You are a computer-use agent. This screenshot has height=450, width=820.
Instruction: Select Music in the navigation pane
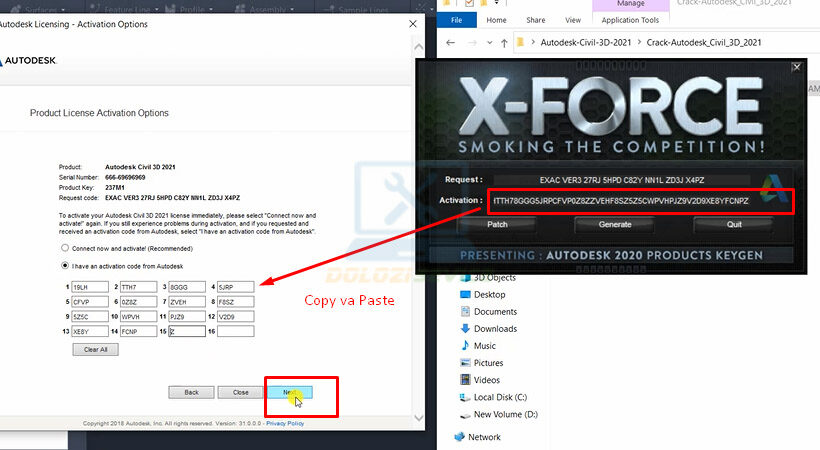pos(484,345)
